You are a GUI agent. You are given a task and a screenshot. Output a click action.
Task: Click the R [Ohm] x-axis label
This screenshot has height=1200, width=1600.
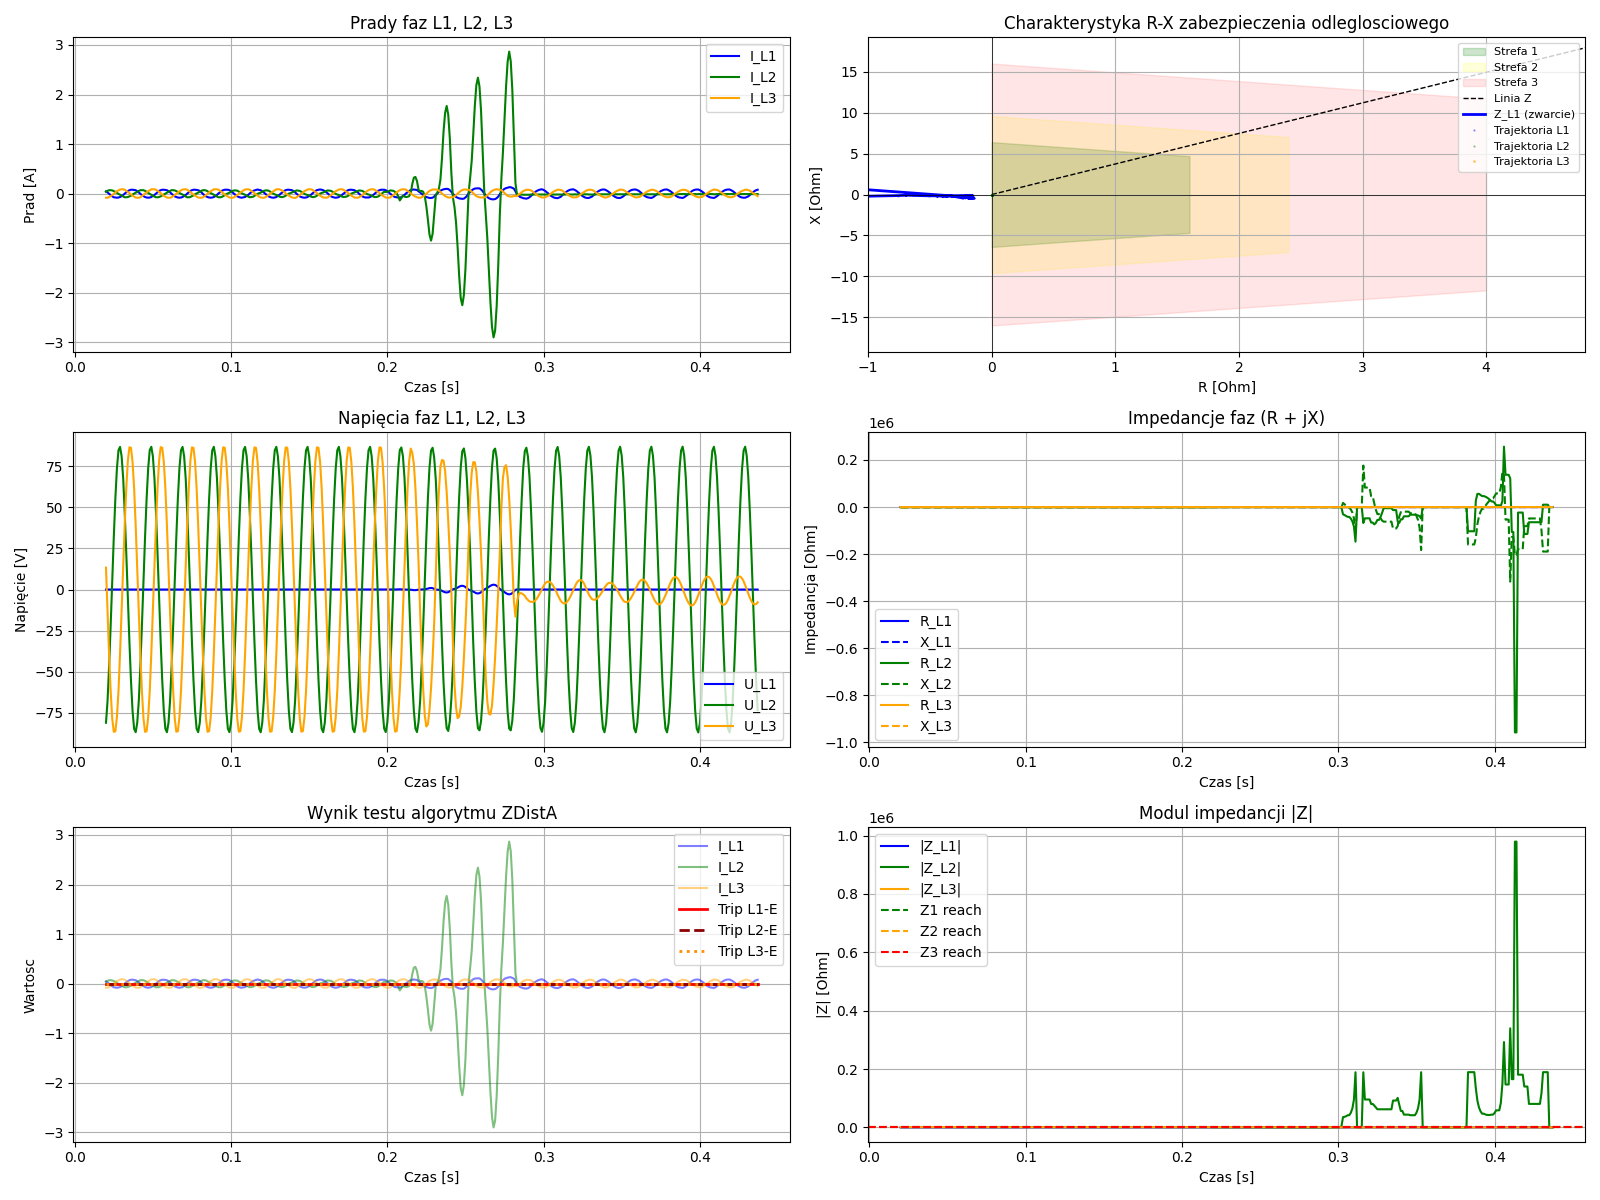click(x=1226, y=387)
